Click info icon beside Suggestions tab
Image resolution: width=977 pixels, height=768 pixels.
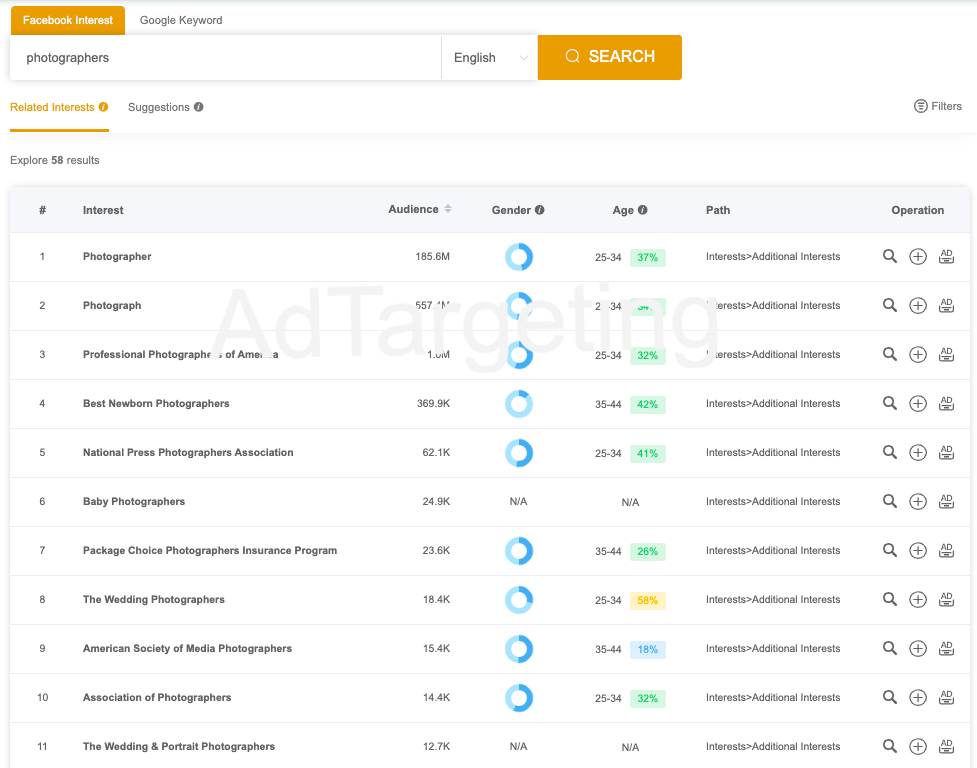coord(199,107)
